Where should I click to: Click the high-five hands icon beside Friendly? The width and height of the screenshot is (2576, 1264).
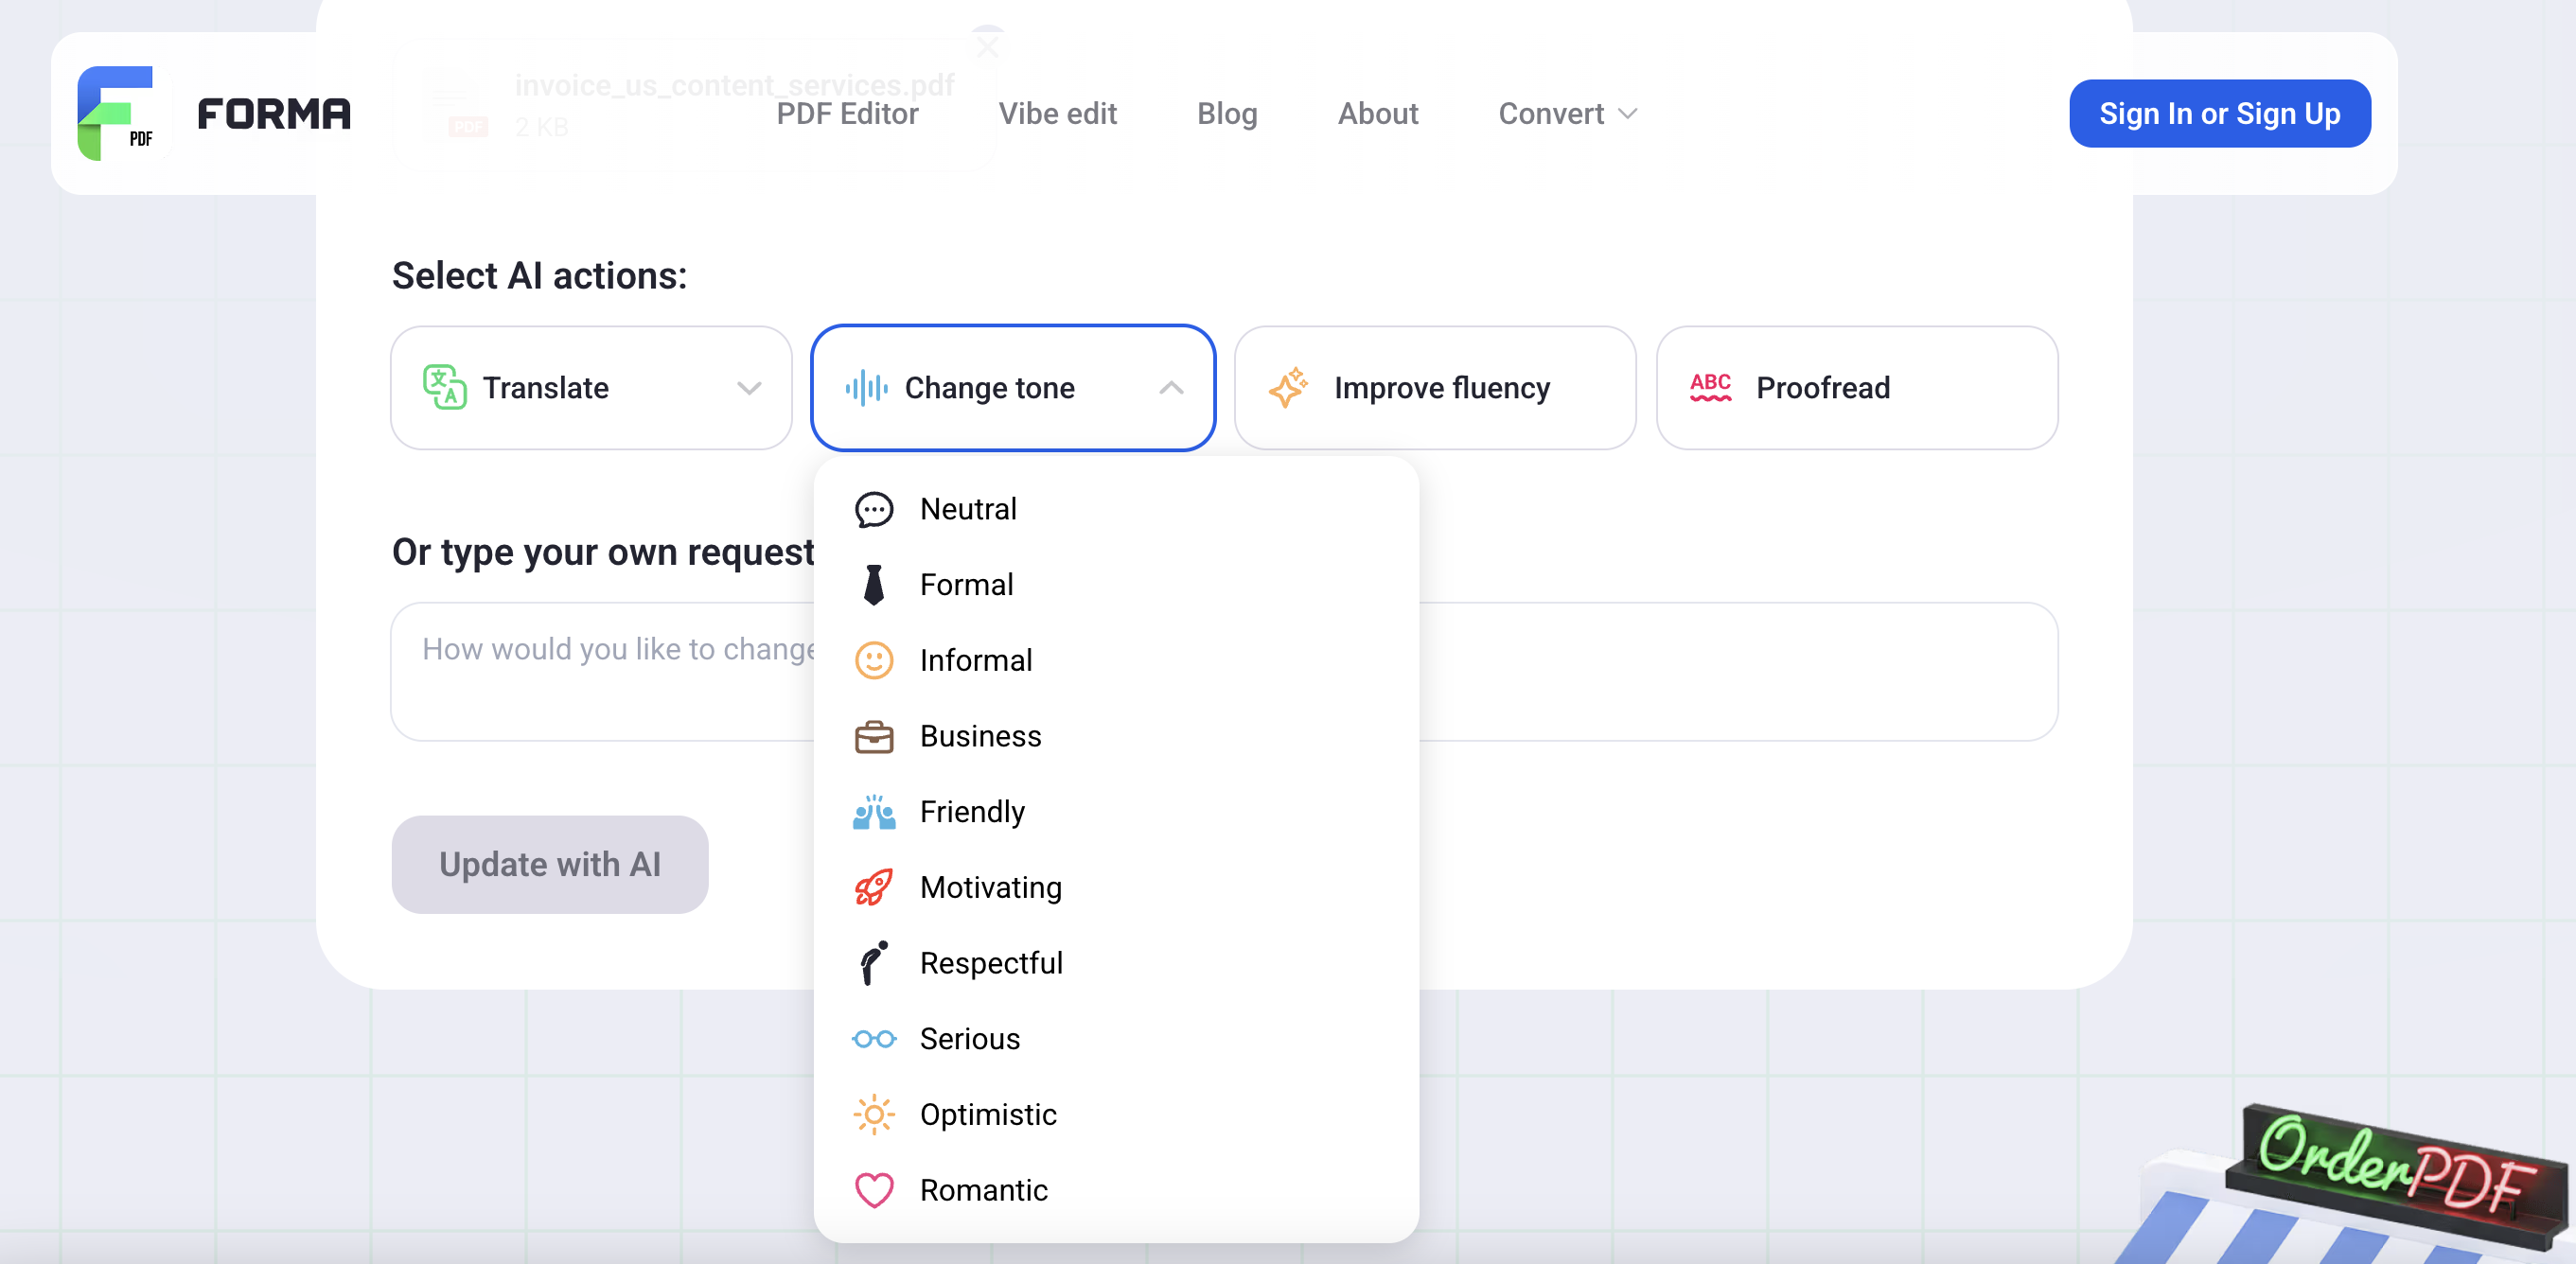point(873,812)
